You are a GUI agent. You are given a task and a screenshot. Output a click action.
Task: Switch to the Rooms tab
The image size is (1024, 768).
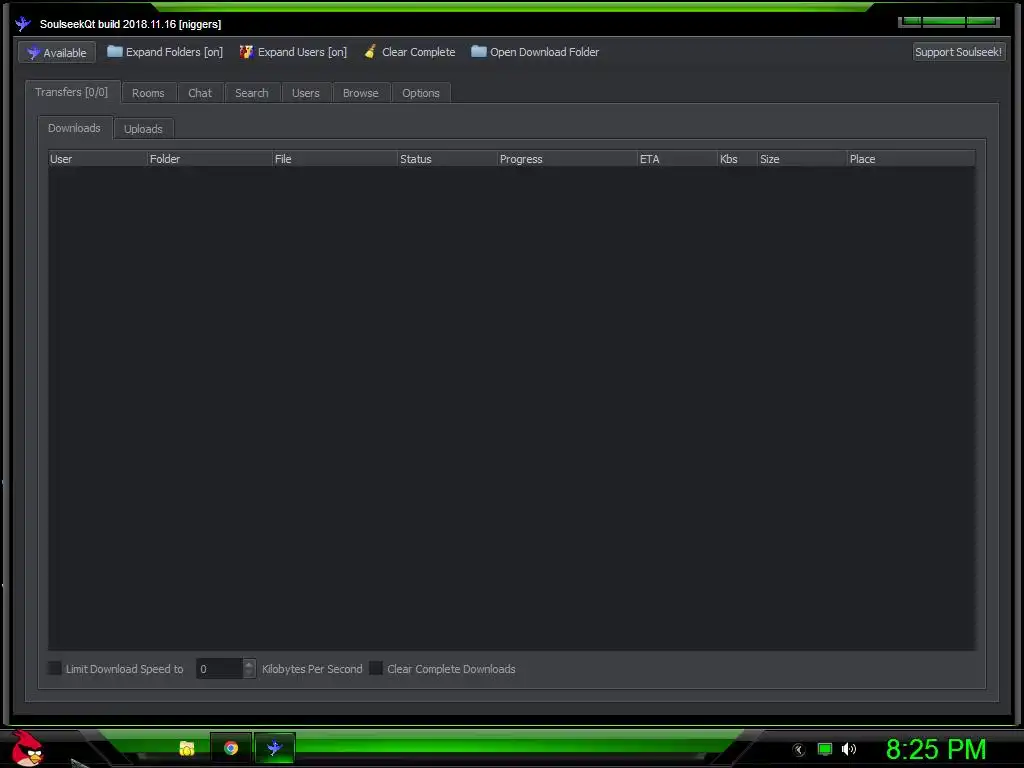(x=148, y=93)
